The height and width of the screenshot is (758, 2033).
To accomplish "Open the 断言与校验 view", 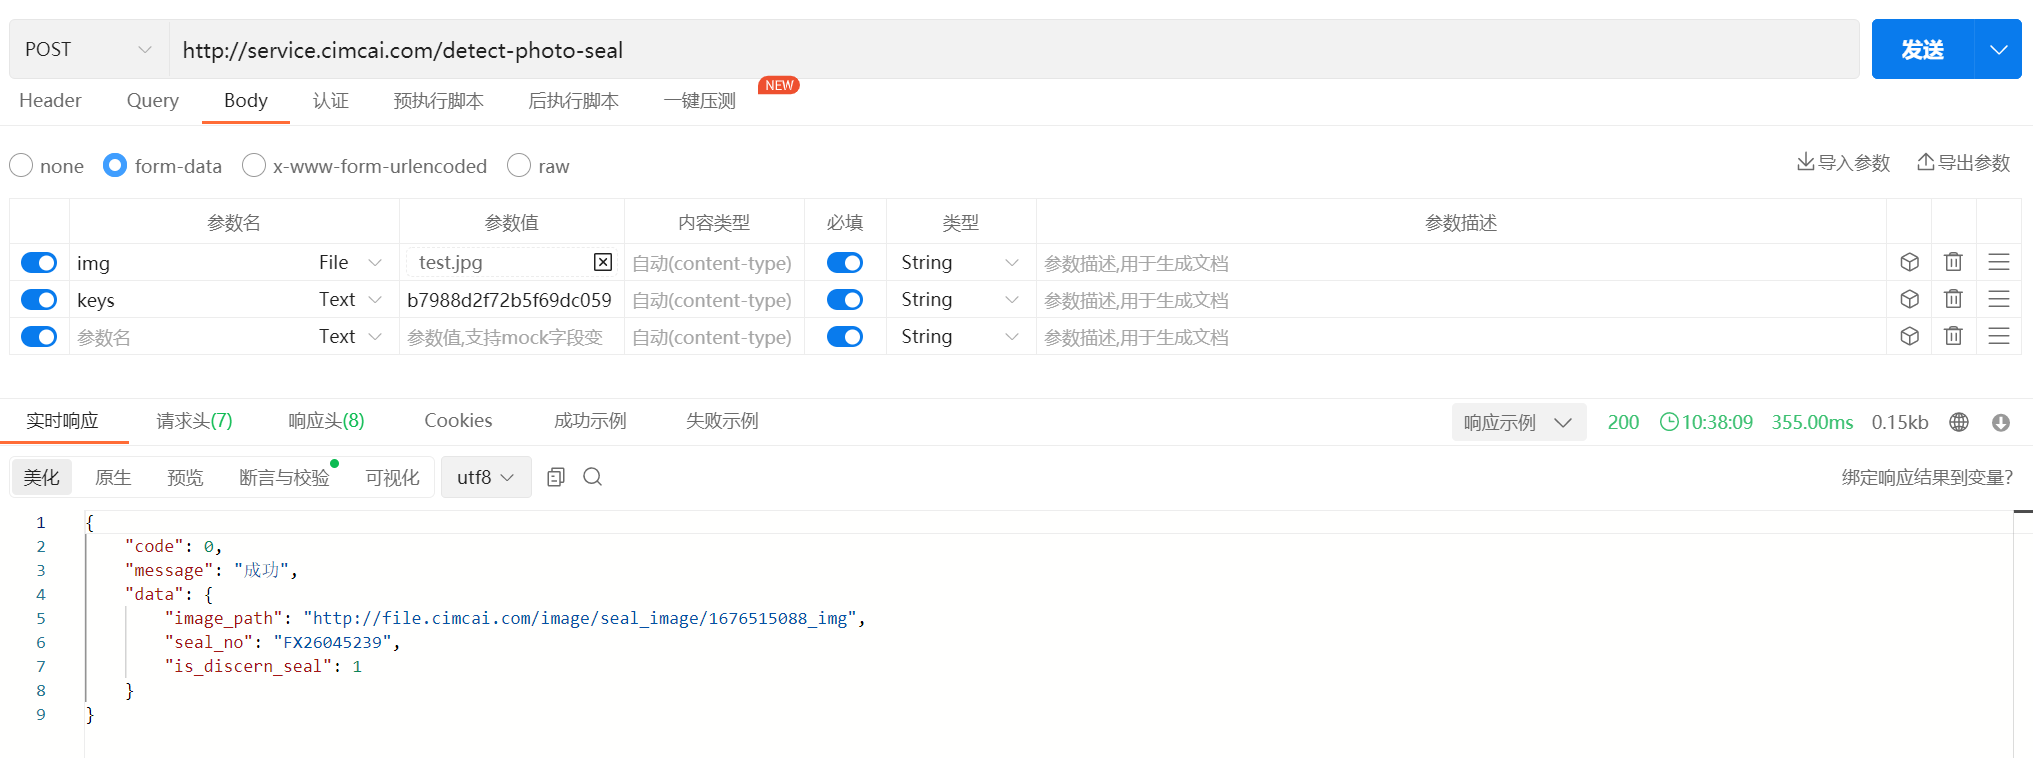I will pos(284,477).
